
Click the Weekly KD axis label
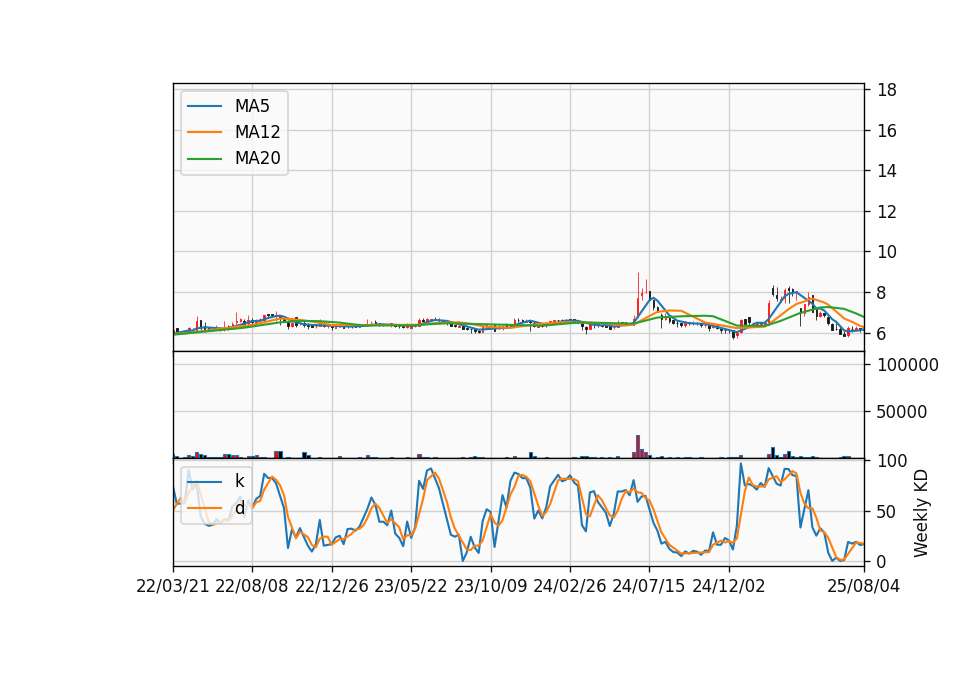tap(921, 514)
